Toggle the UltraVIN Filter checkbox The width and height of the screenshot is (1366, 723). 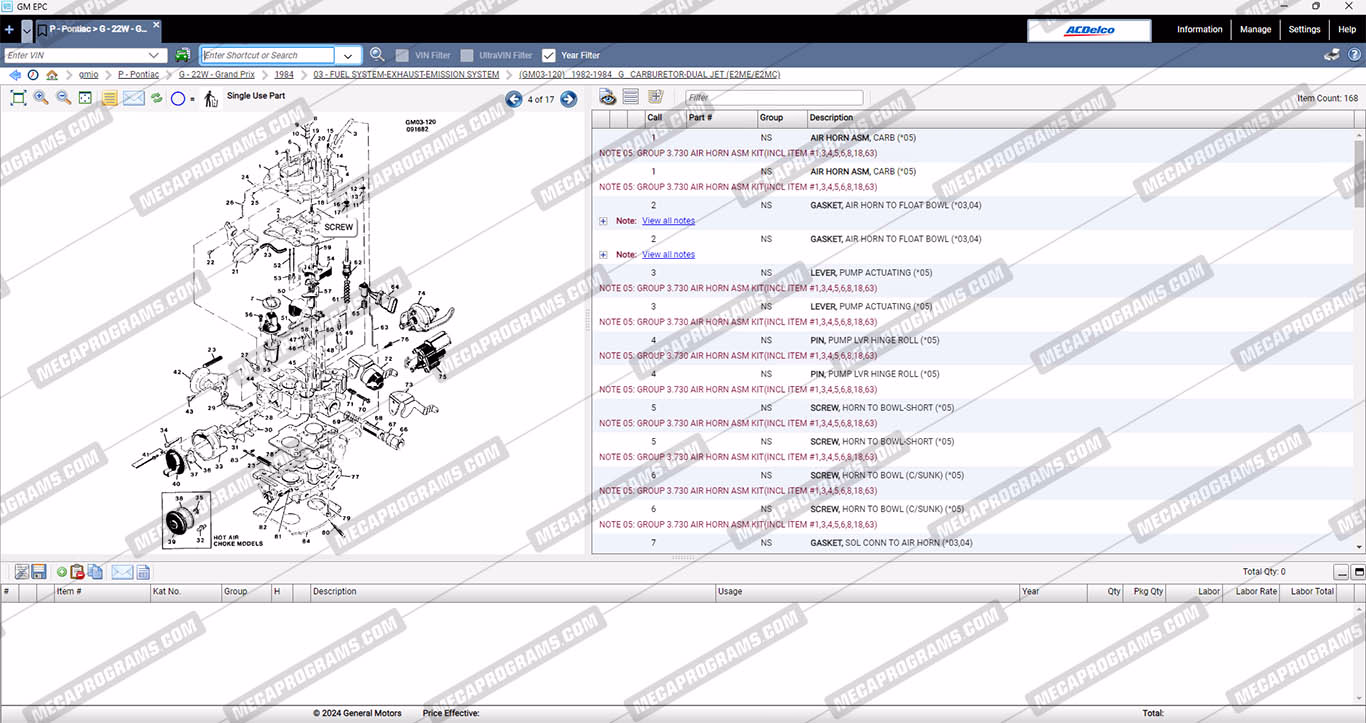coord(467,55)
